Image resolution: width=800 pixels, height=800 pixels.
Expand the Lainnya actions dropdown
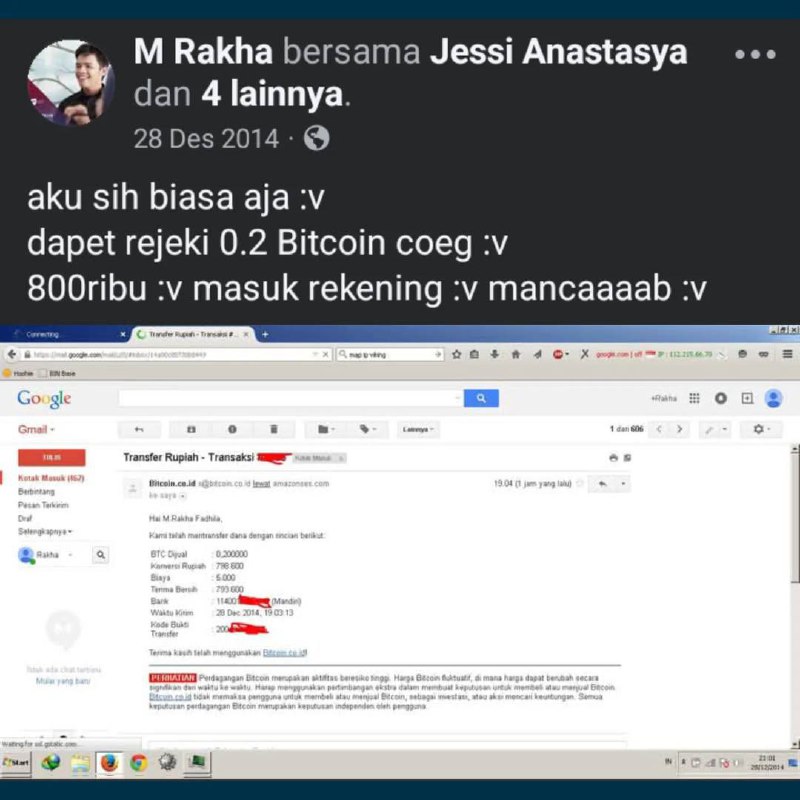click(x=418, y=430)
